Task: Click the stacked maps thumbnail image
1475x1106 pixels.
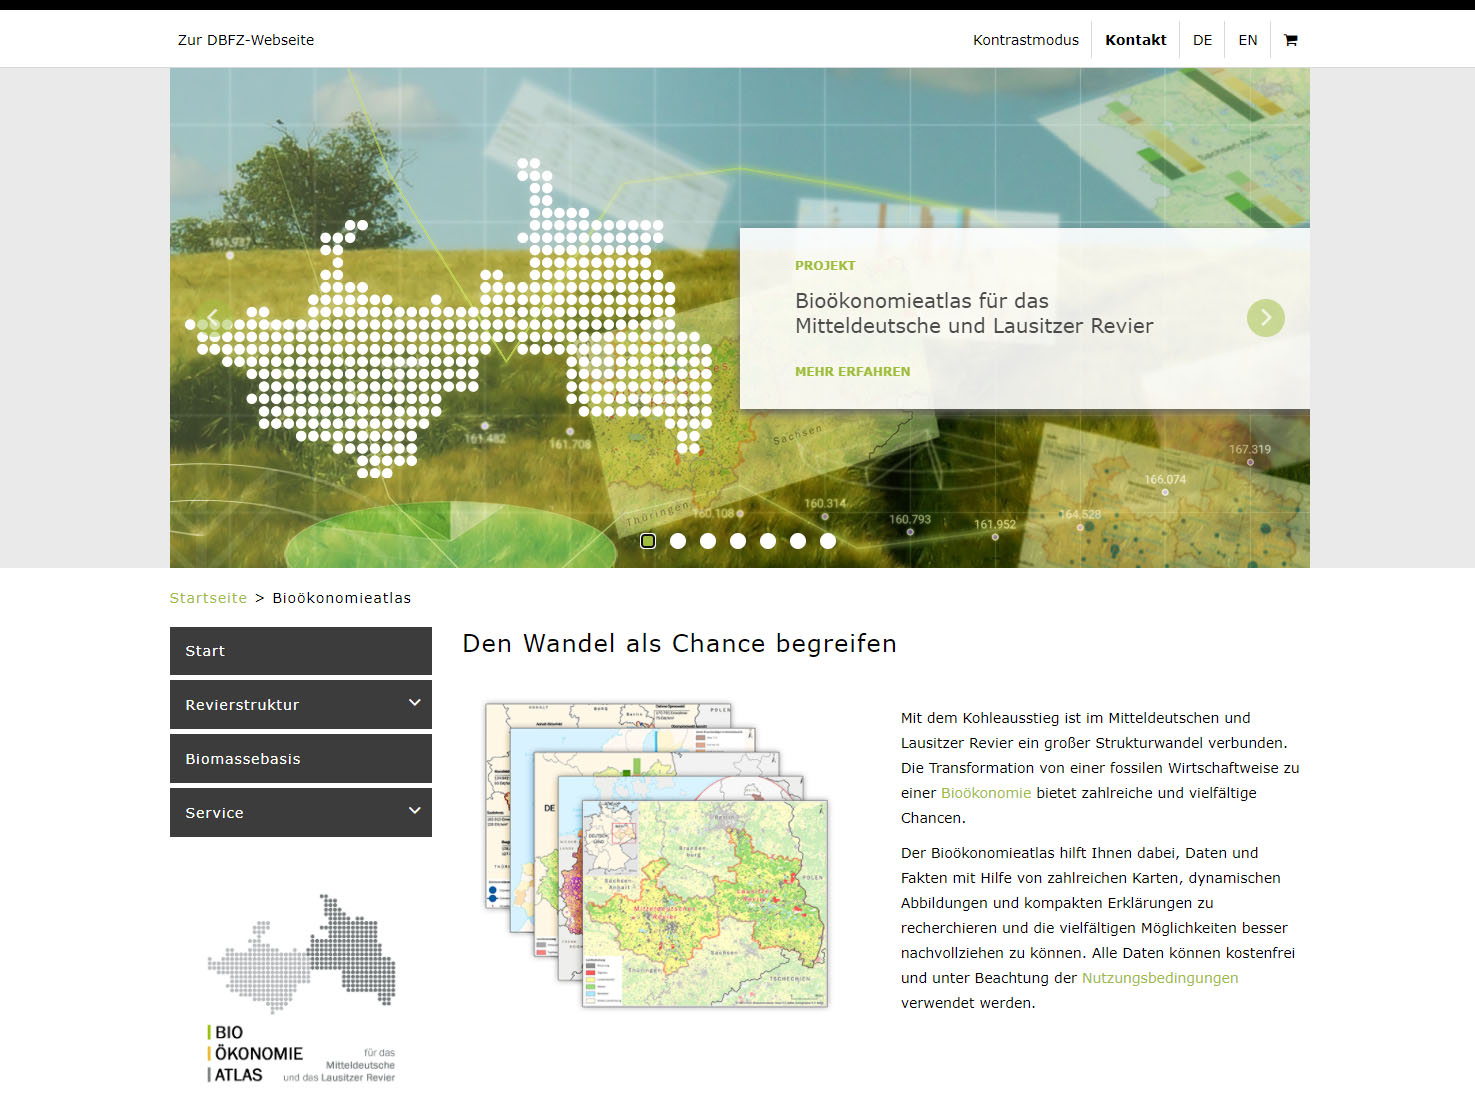Action: pos(656,855)
